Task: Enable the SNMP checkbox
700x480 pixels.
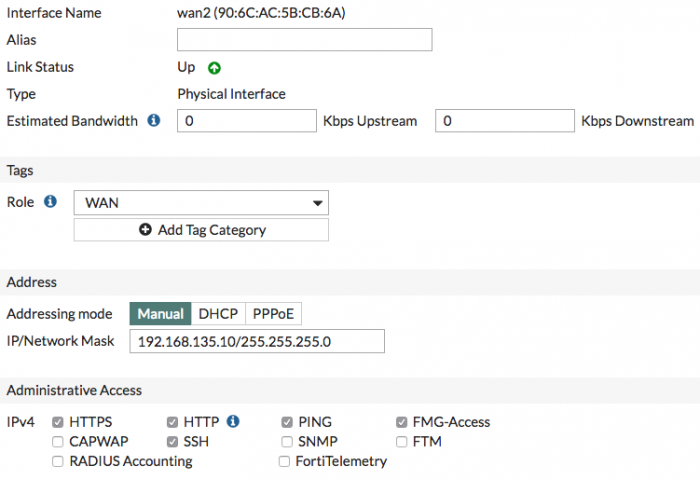Action: coord(287,441)
